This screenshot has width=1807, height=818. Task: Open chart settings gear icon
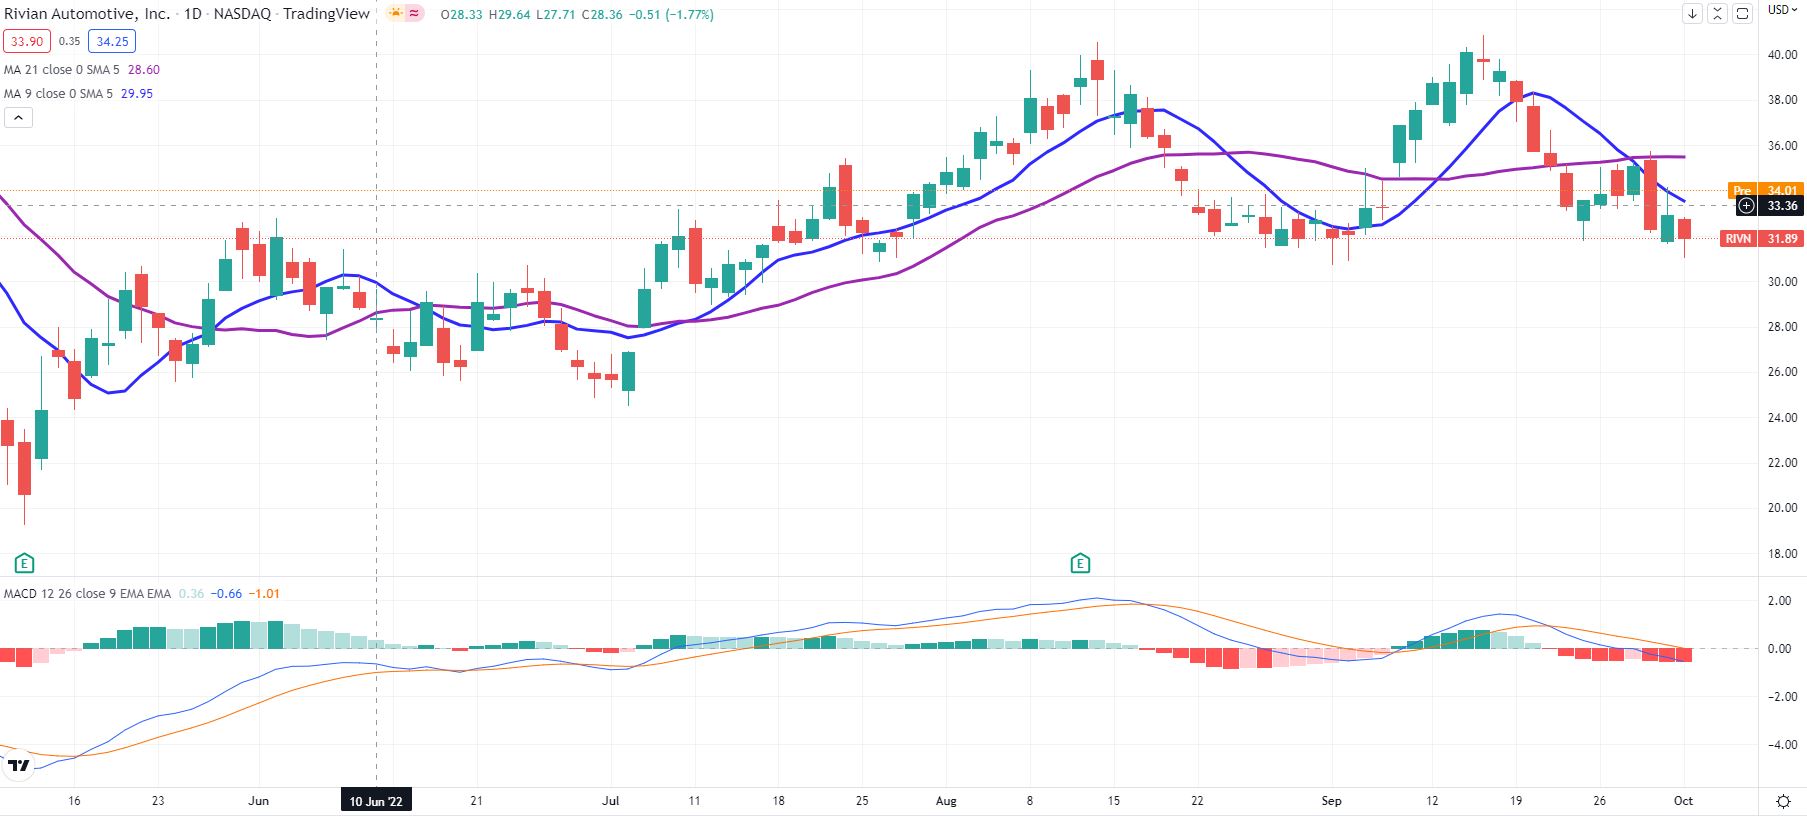point(1783,801)
